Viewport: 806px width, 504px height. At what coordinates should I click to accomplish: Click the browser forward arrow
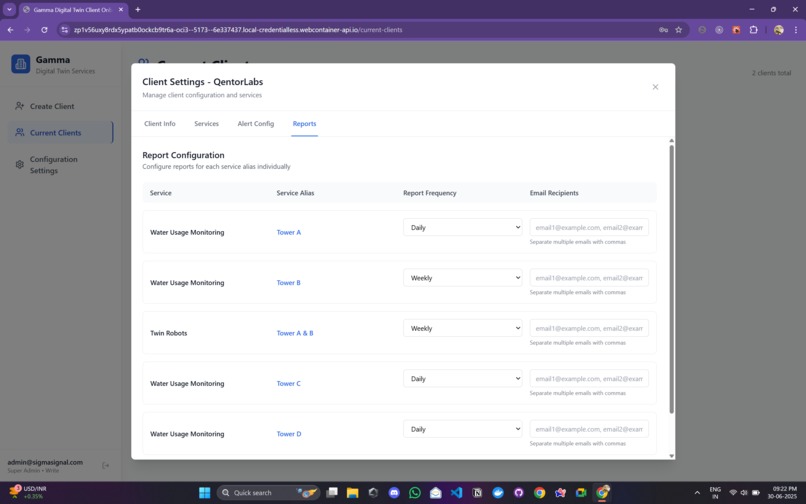click(27, 30)
